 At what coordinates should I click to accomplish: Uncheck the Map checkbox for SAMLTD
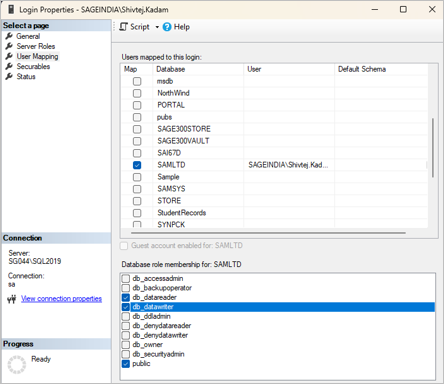pos(137,165)
